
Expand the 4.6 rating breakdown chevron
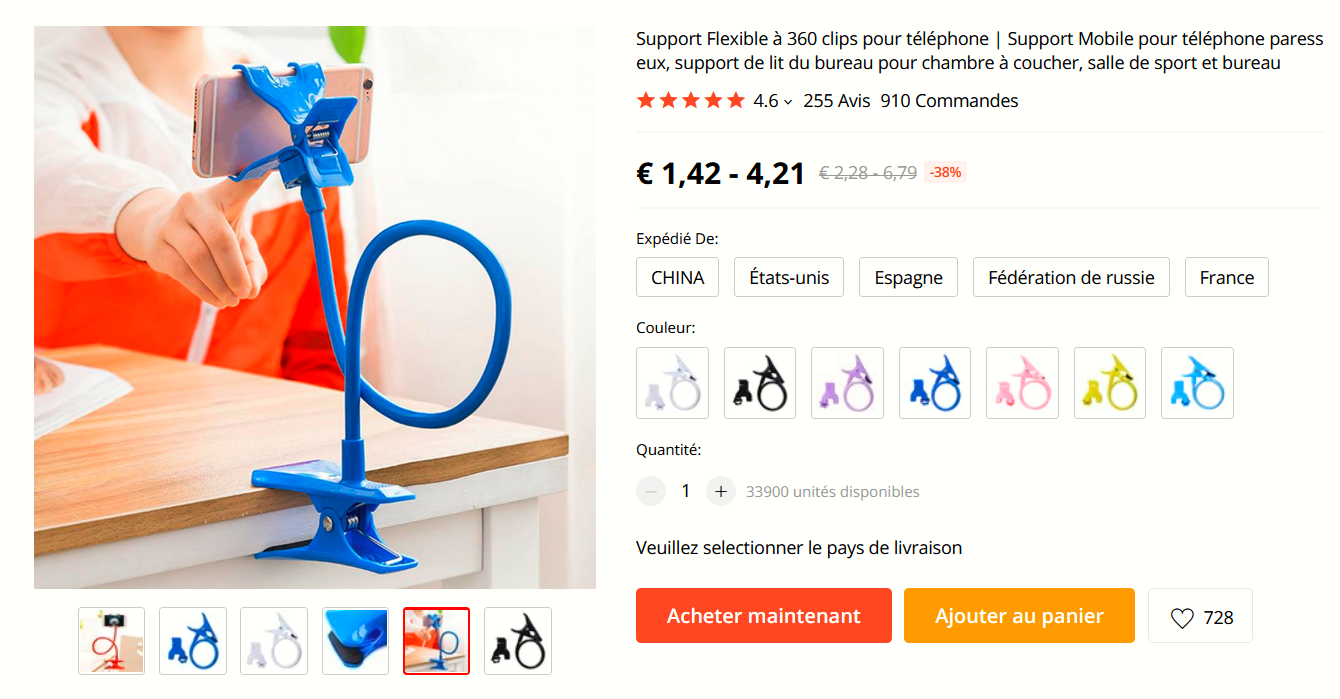788,102
